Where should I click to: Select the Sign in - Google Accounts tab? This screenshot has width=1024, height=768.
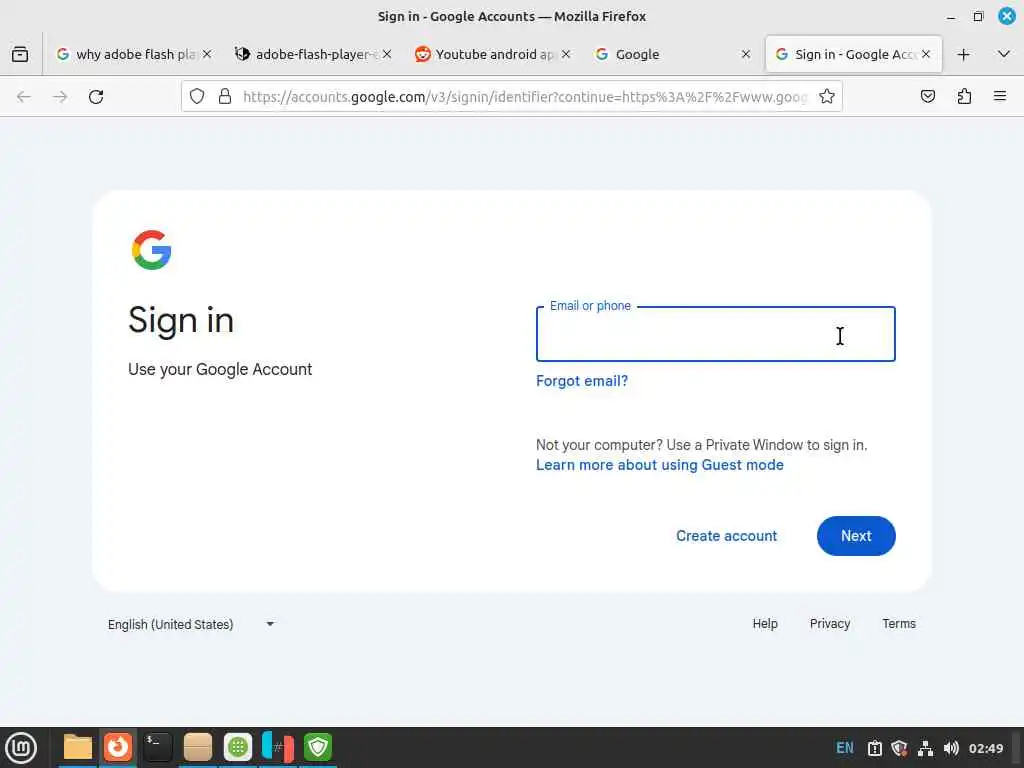tap(853, 54)
